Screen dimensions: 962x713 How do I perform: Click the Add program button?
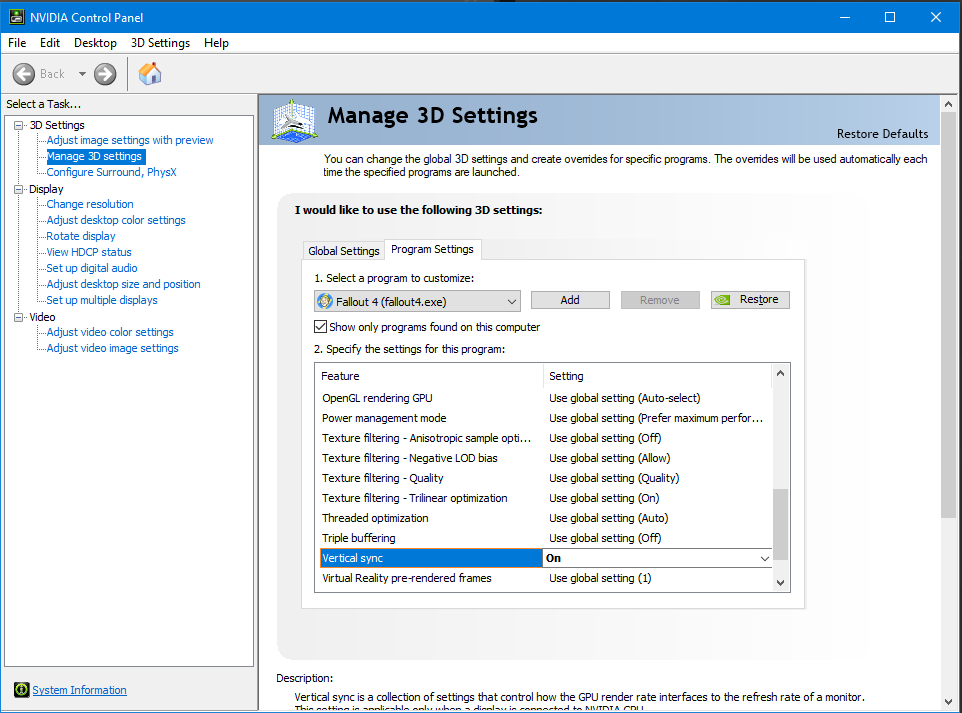pyautogui.click(x=570, y=300)
